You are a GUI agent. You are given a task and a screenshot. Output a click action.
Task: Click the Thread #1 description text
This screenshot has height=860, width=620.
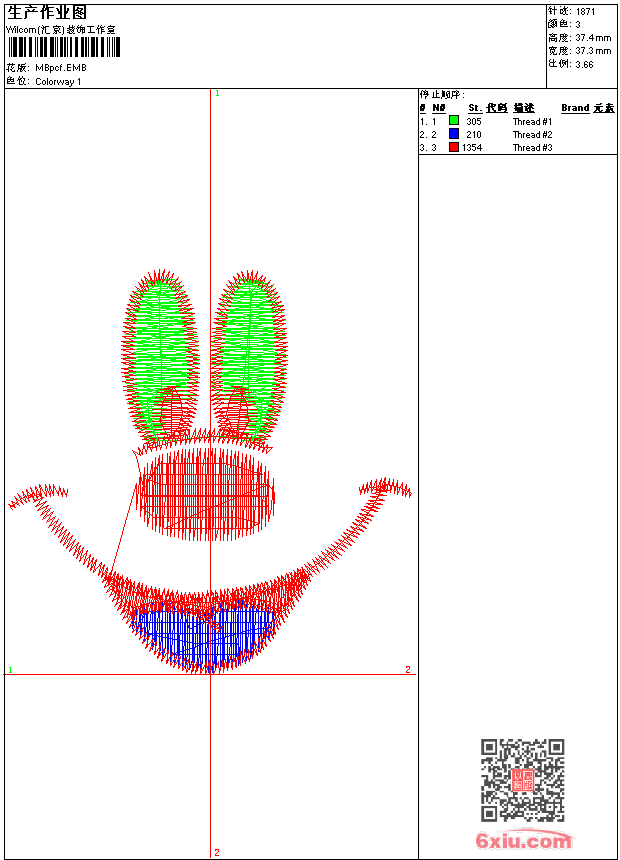coord(532,121)
